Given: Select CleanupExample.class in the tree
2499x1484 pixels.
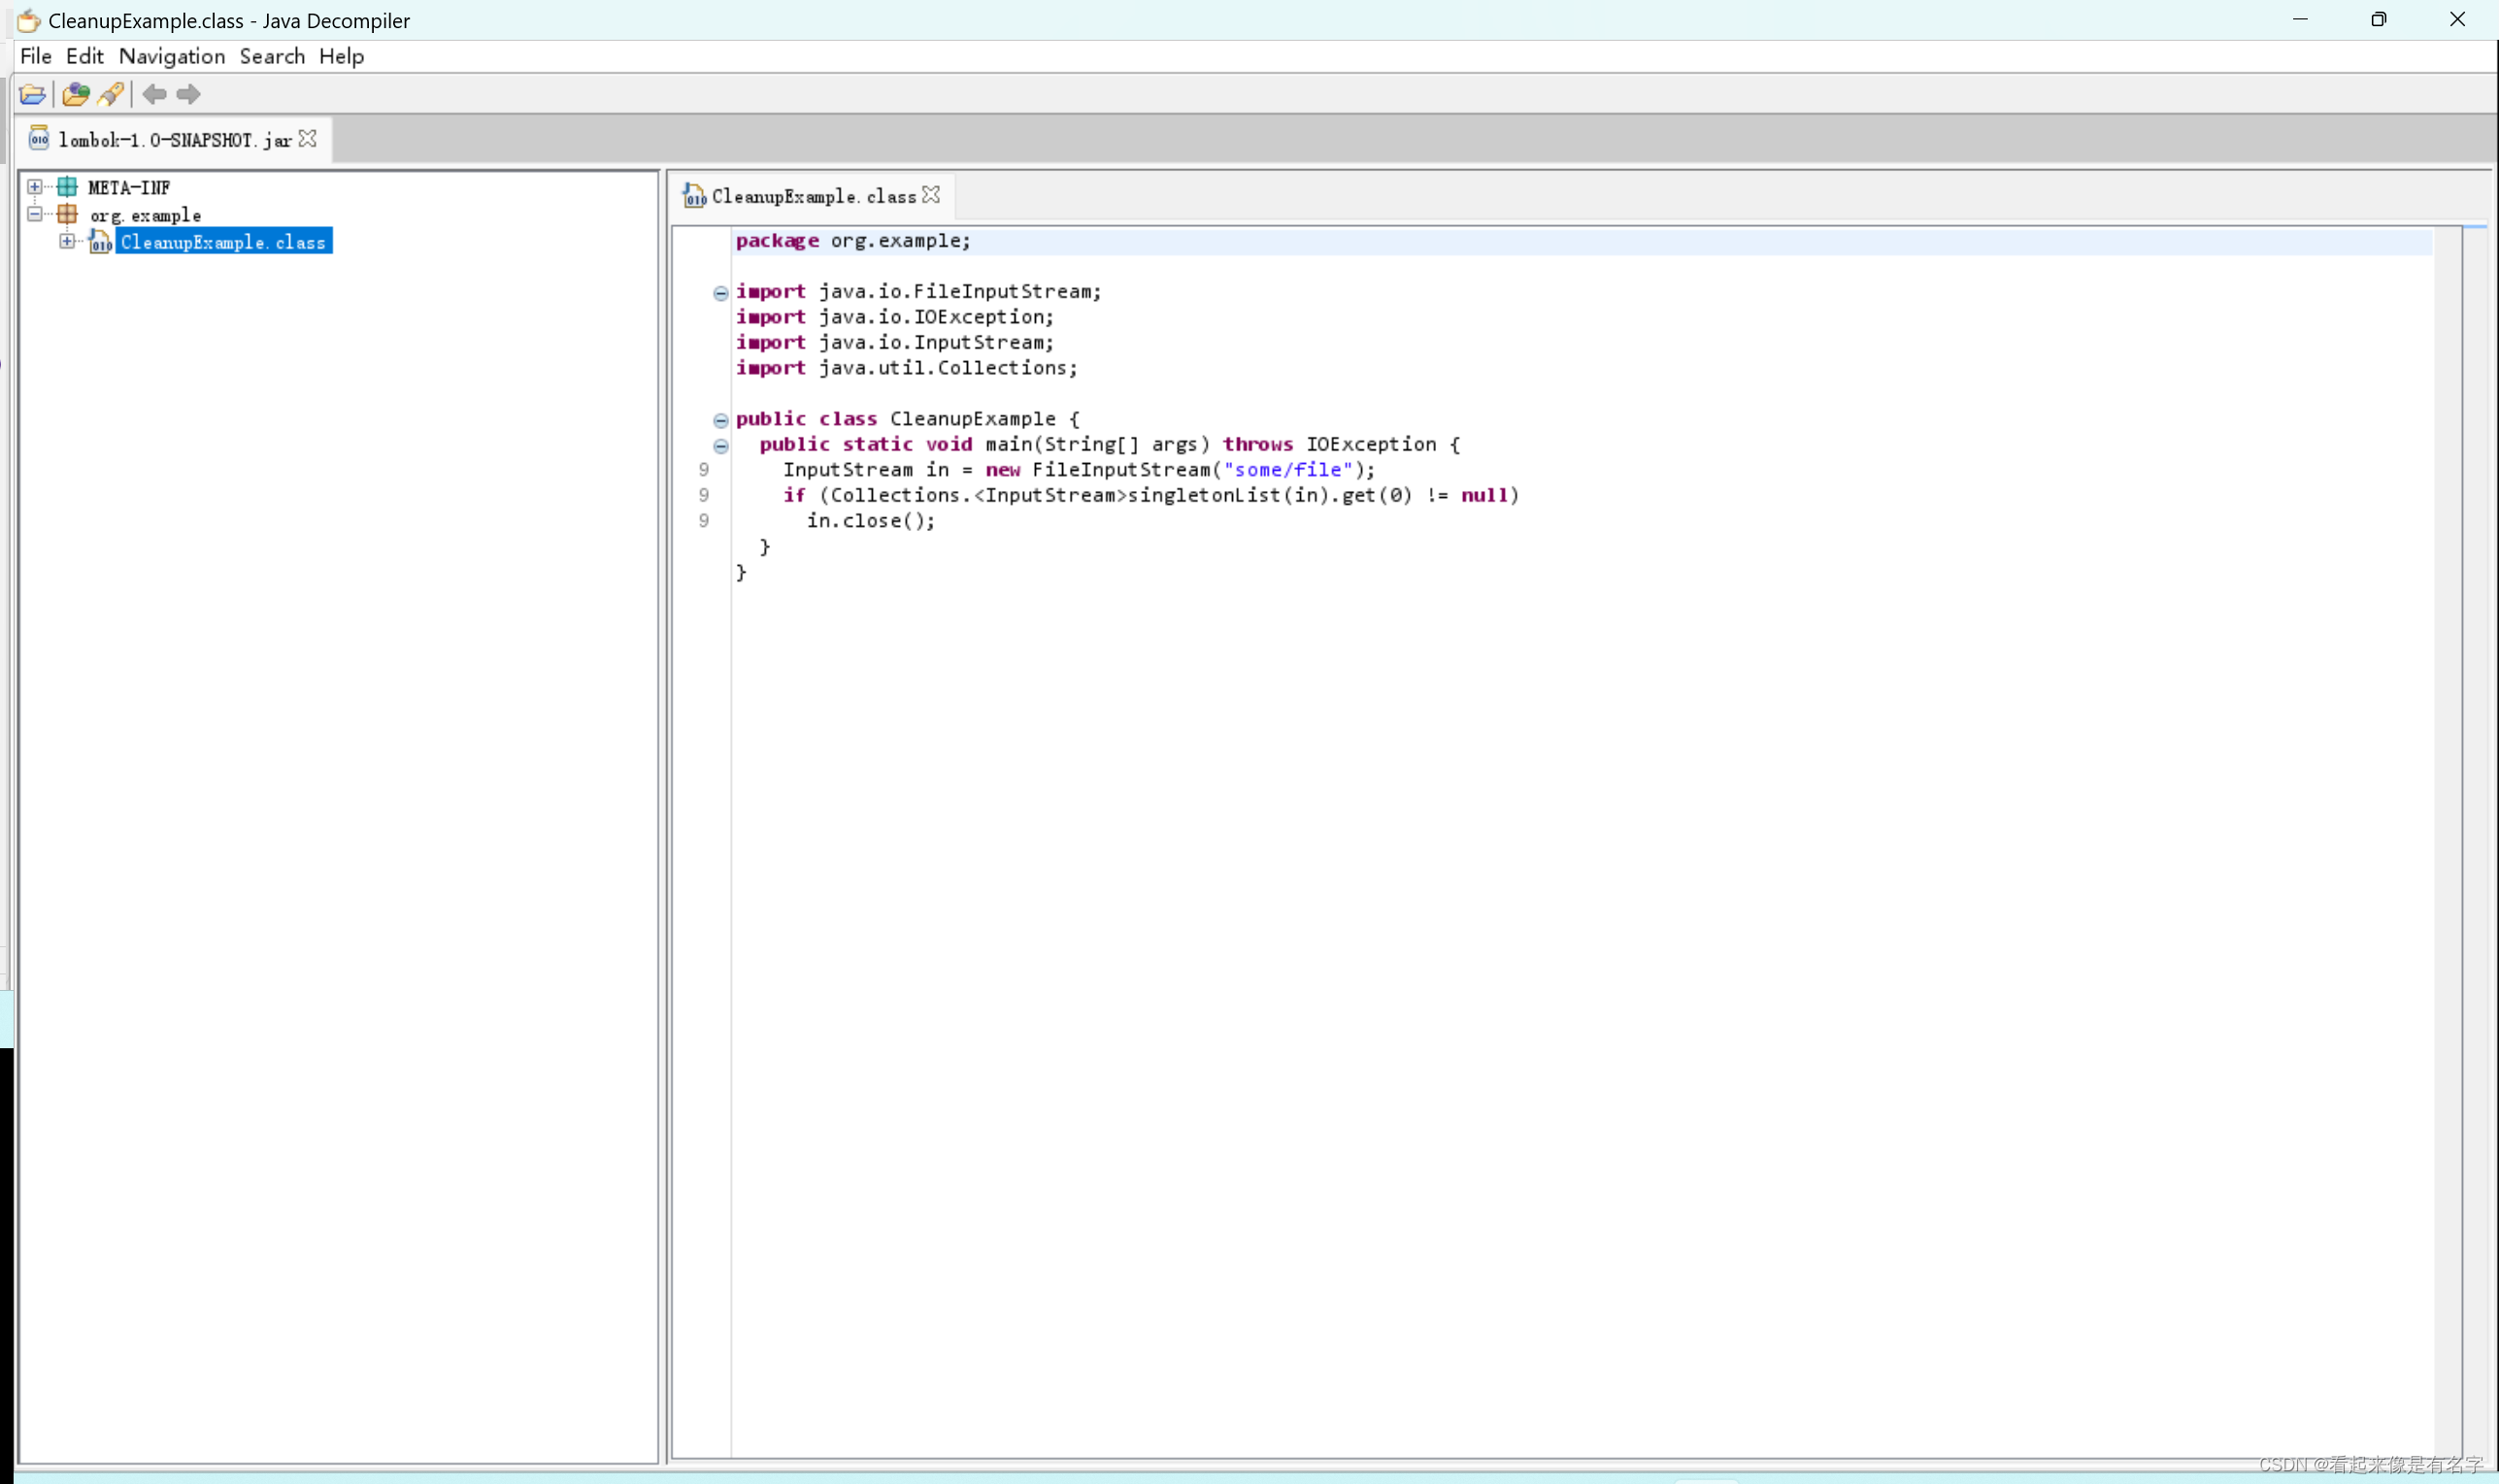Looking at the screenshot, I should [x=223, y=242].
